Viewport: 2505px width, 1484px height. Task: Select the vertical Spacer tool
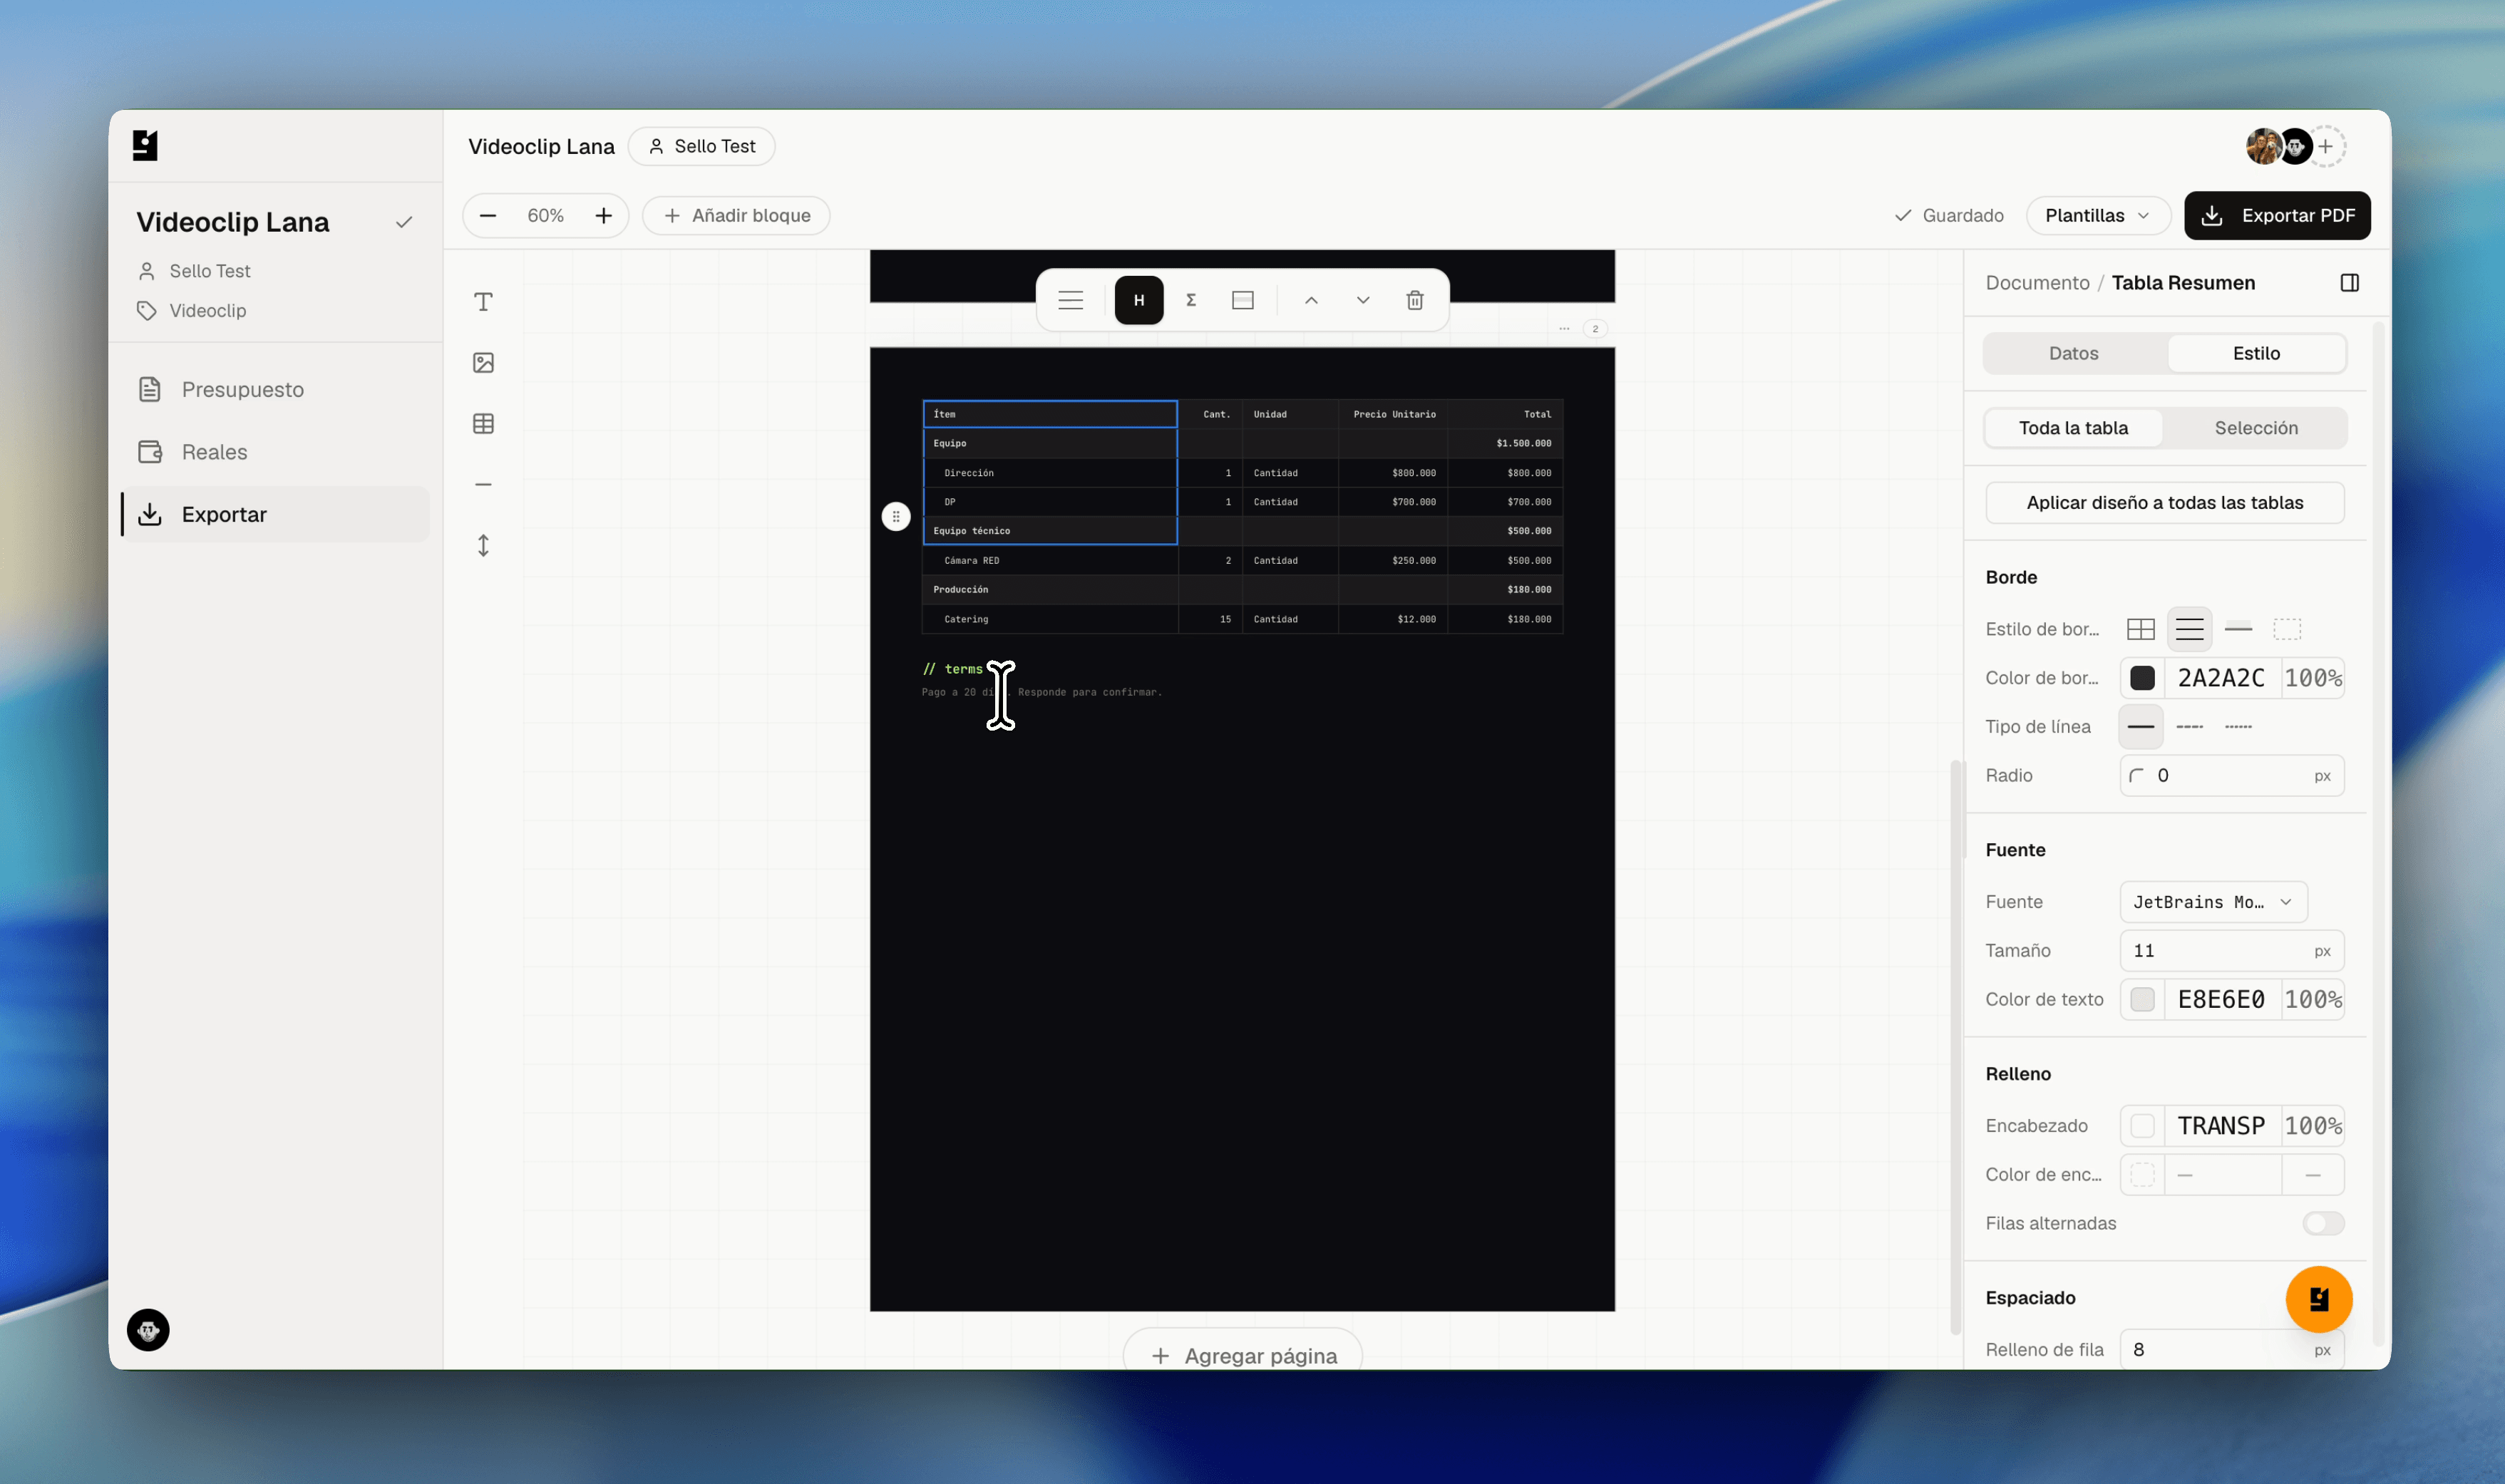point(483,546)
